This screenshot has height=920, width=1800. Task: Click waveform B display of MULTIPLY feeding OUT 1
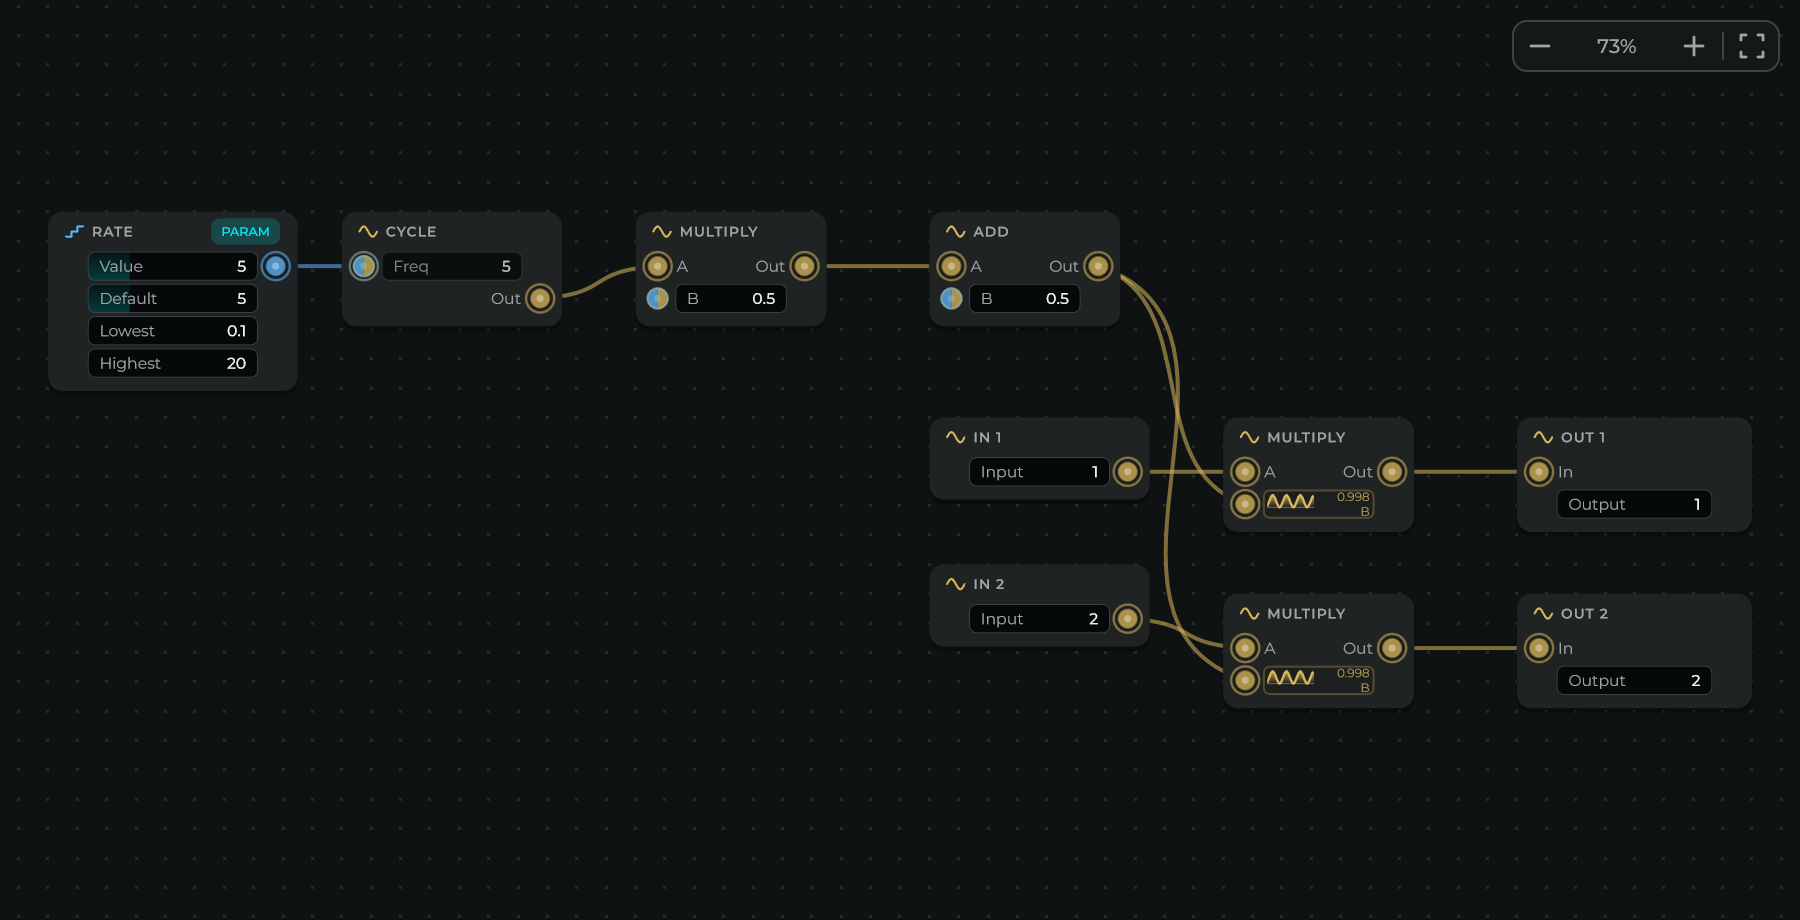[x=1319, y=504]
